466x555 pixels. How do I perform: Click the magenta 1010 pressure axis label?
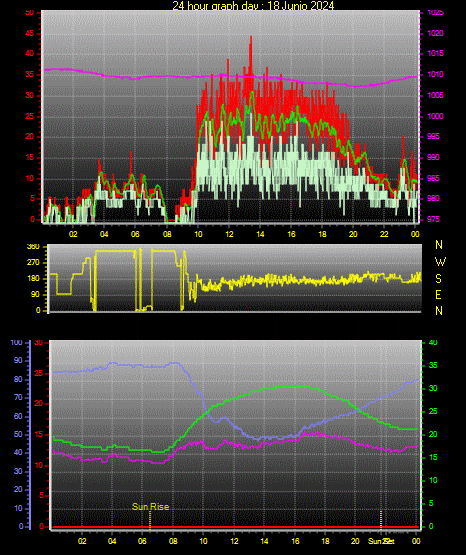pyautogui.click(x=435, y=74)
